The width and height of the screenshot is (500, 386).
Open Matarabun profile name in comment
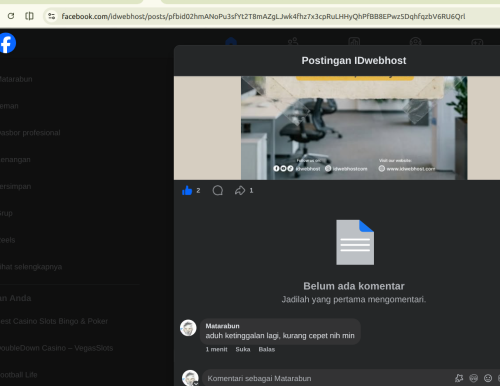222,326
